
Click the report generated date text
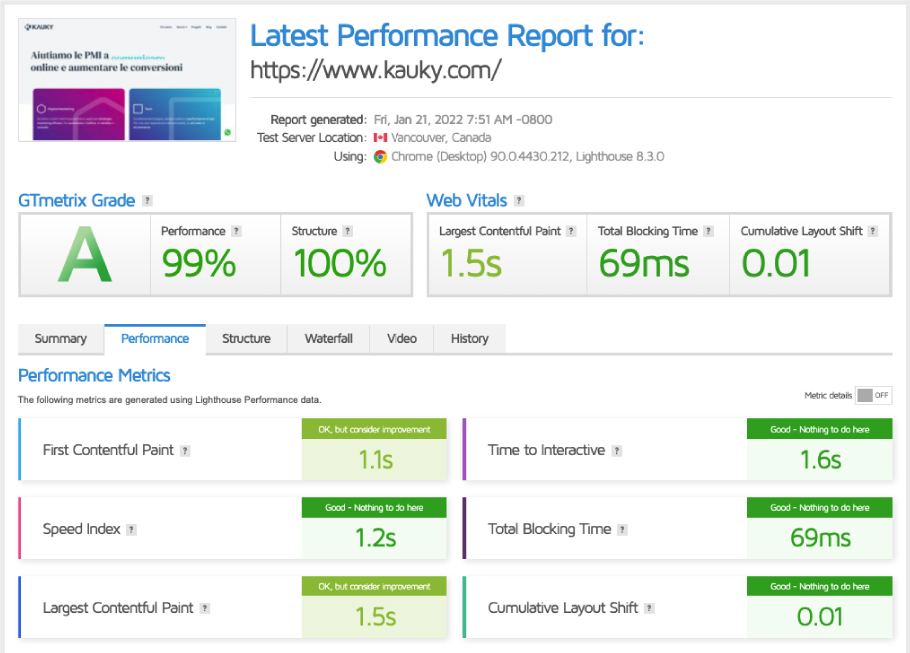tap(463, 120)
